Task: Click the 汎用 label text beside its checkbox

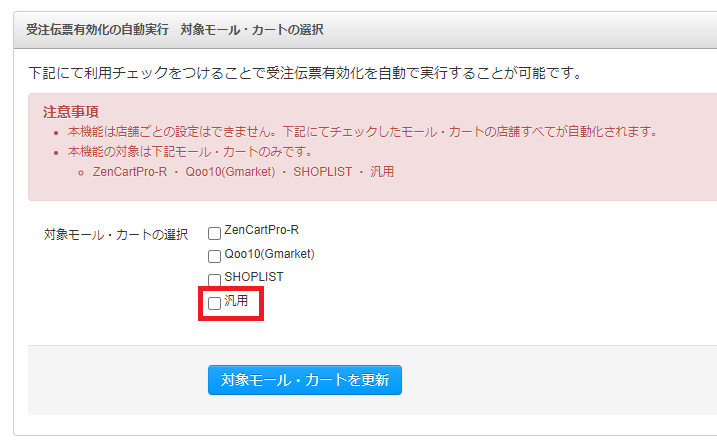Action: pyautogui.click(x=236, y=301)
